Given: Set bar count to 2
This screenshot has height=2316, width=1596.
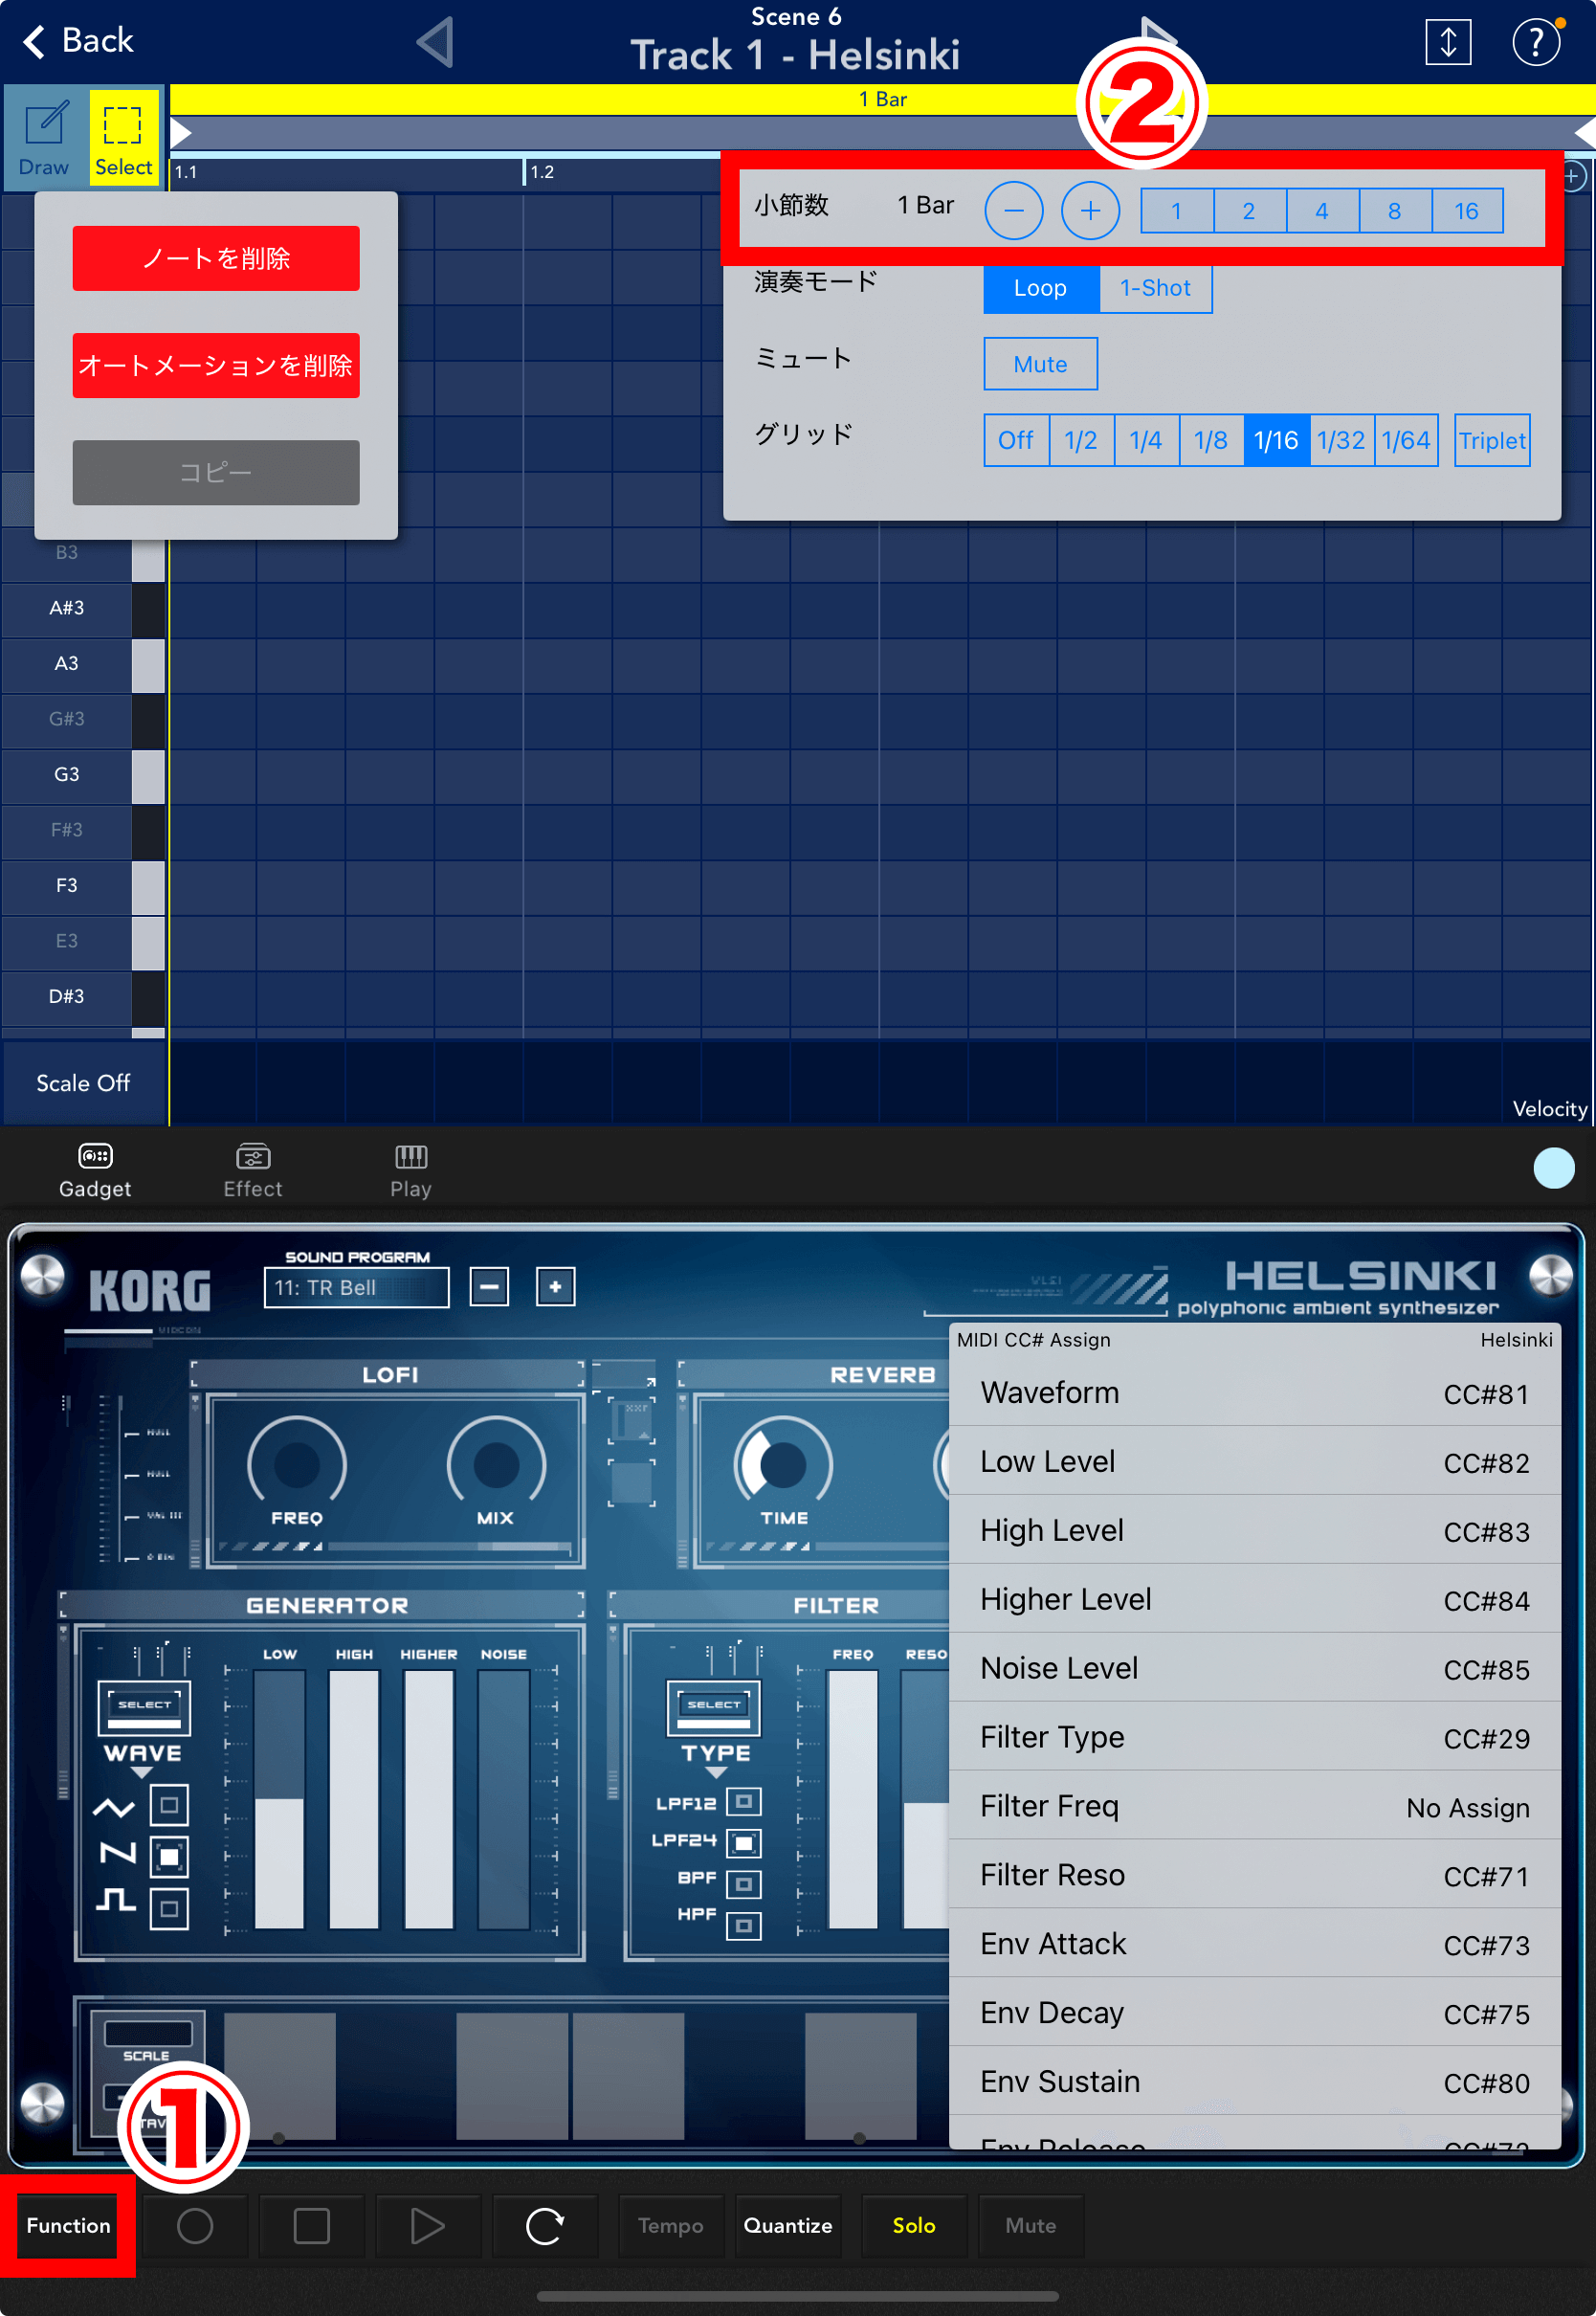Looking at the screenshot, I should coord(1250,211).
